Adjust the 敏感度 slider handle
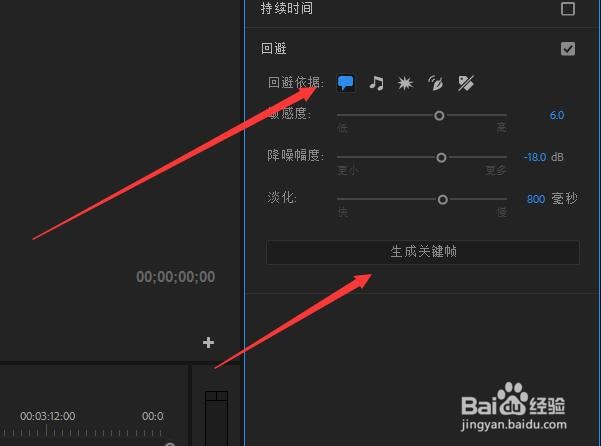Viewport: 601px width, 446px height. (439, 115)
